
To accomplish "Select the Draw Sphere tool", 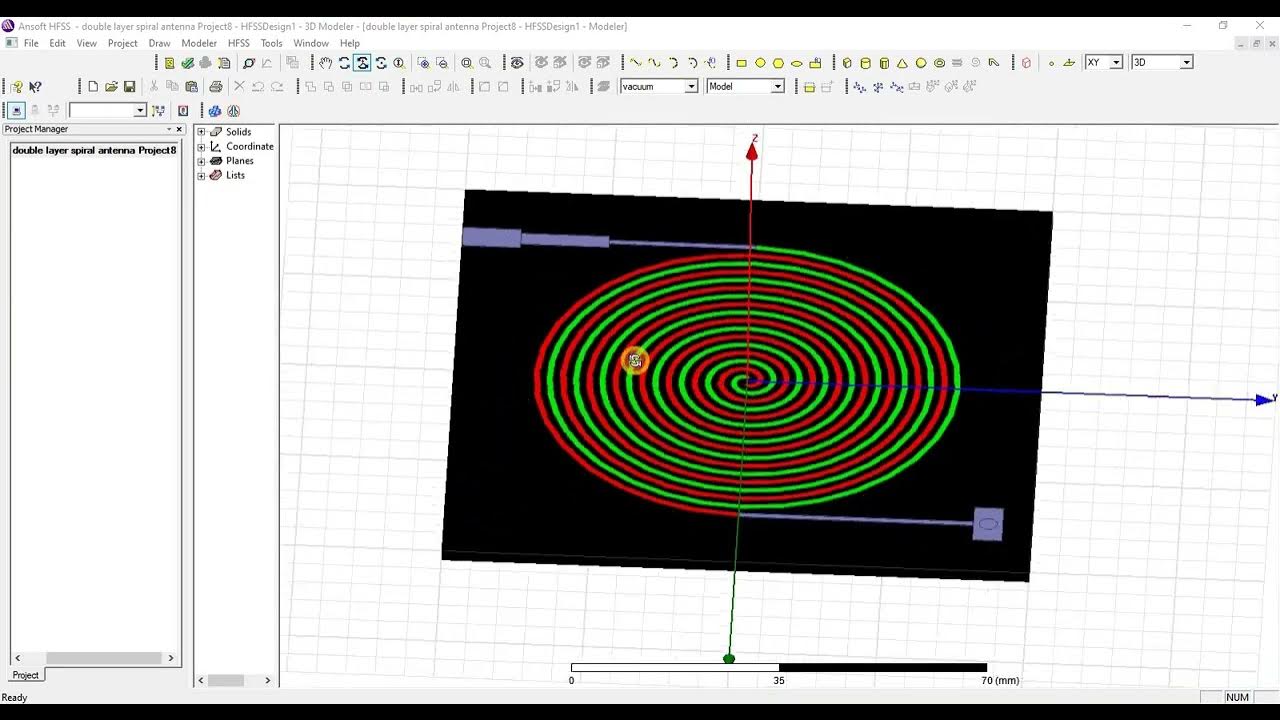I will point(921,63).
